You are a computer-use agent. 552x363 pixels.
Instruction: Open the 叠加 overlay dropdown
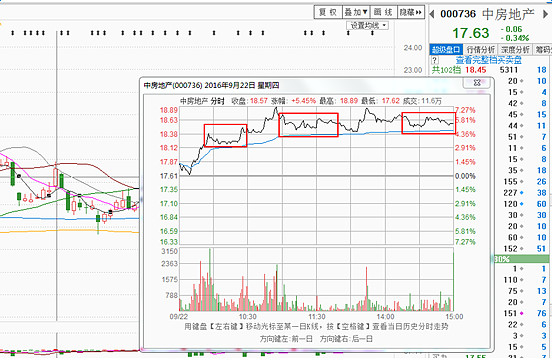[x=356, y=12]
